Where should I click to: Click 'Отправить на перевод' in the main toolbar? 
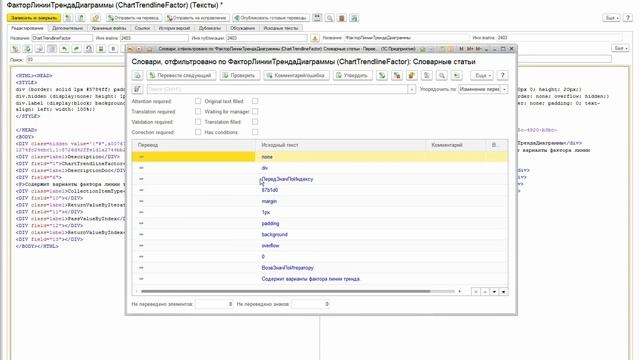tap(133, 18)
